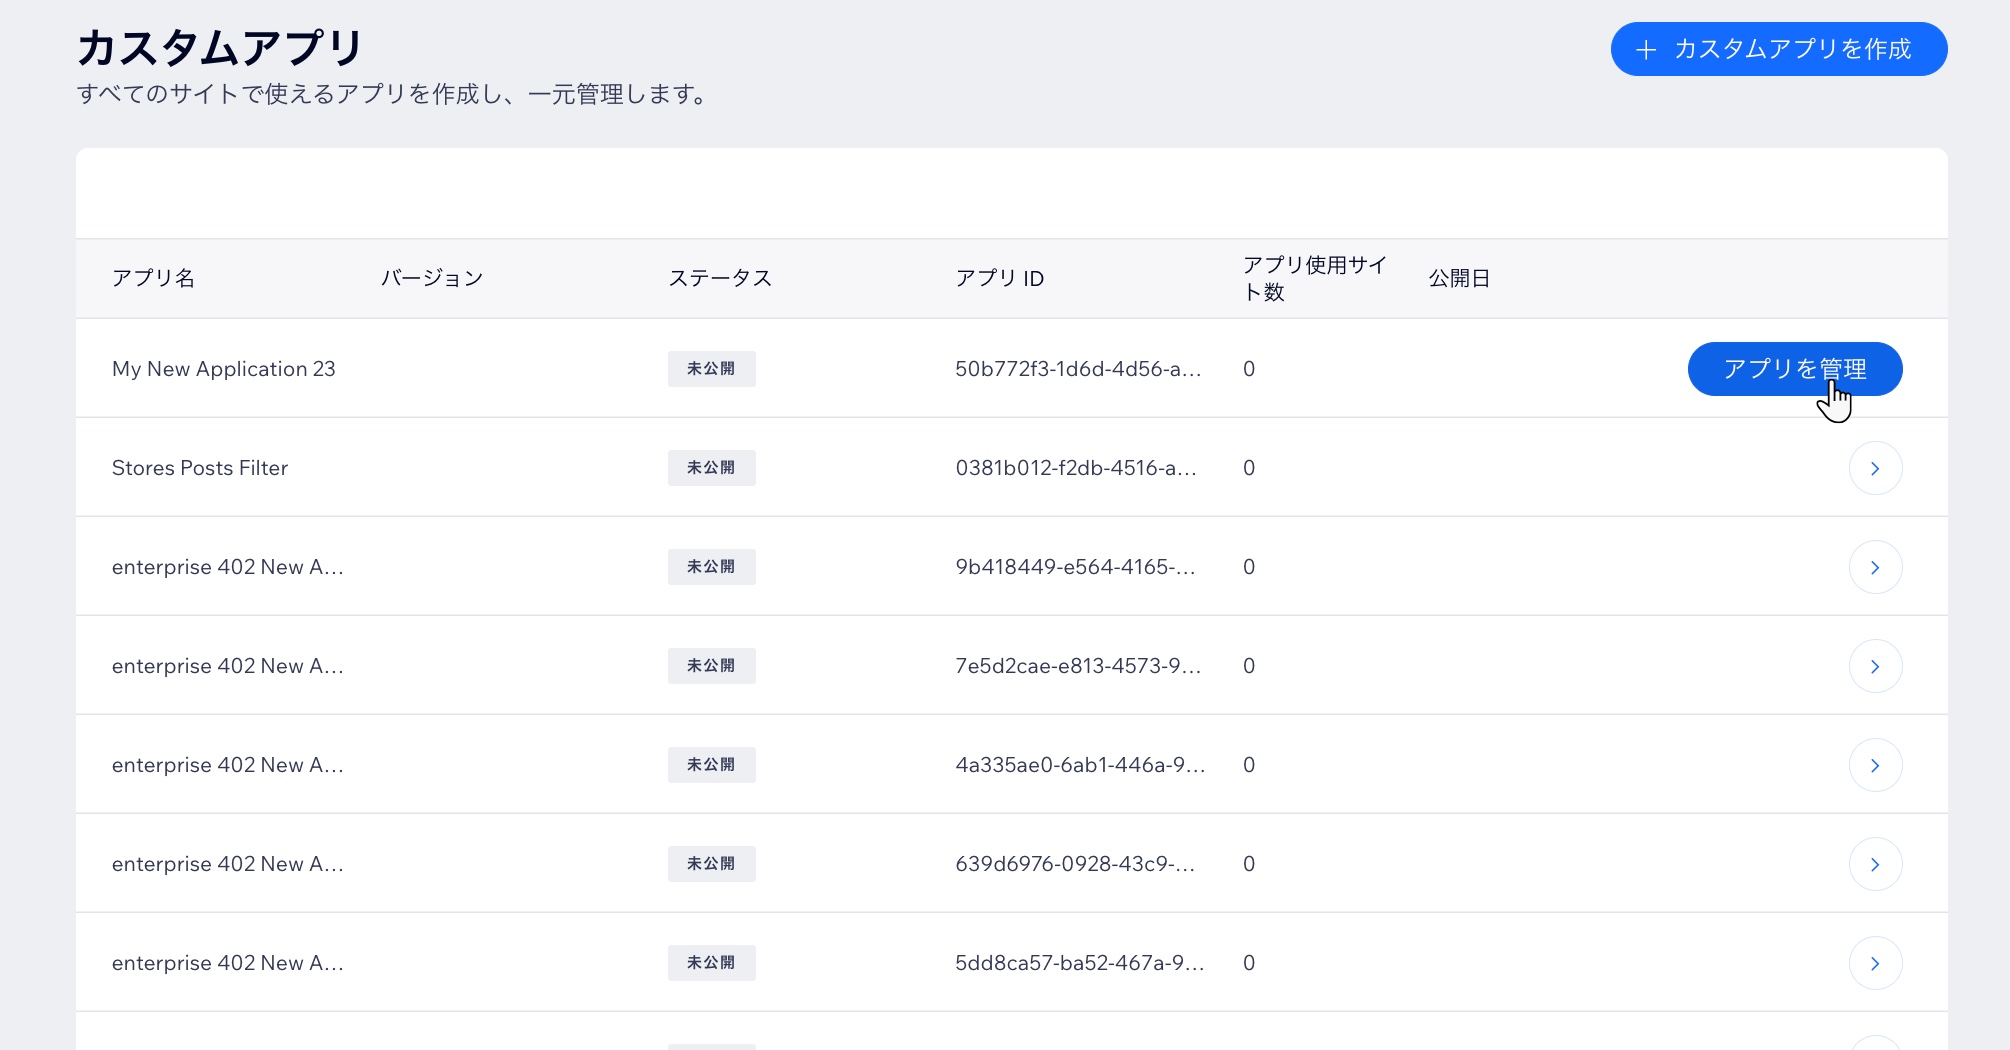
Task: Click app name in row with ID 5dd8ca57-ba52-467a
Action: point(228,963)
